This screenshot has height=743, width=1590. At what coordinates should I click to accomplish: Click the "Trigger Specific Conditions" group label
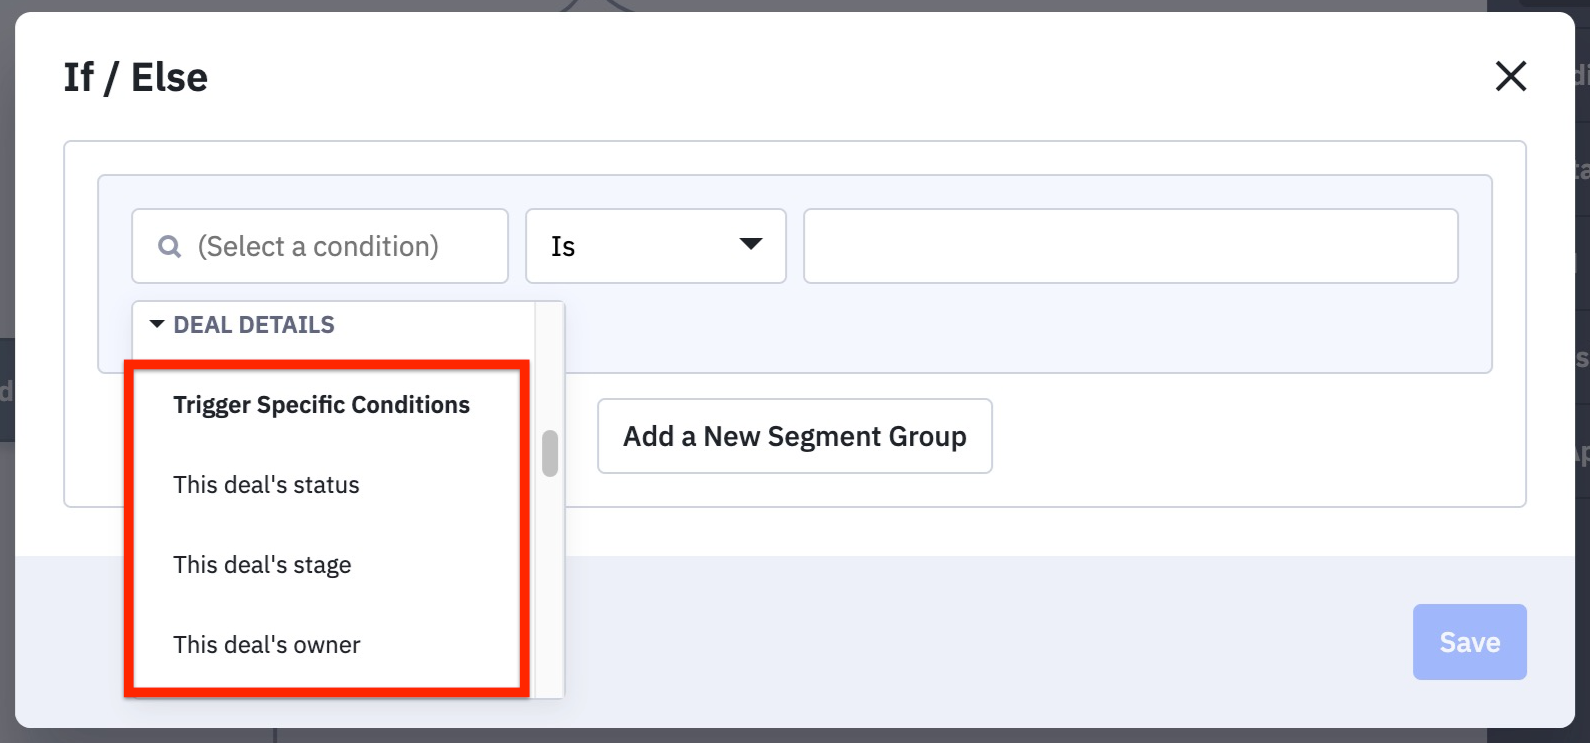click(x=321, y=405)
